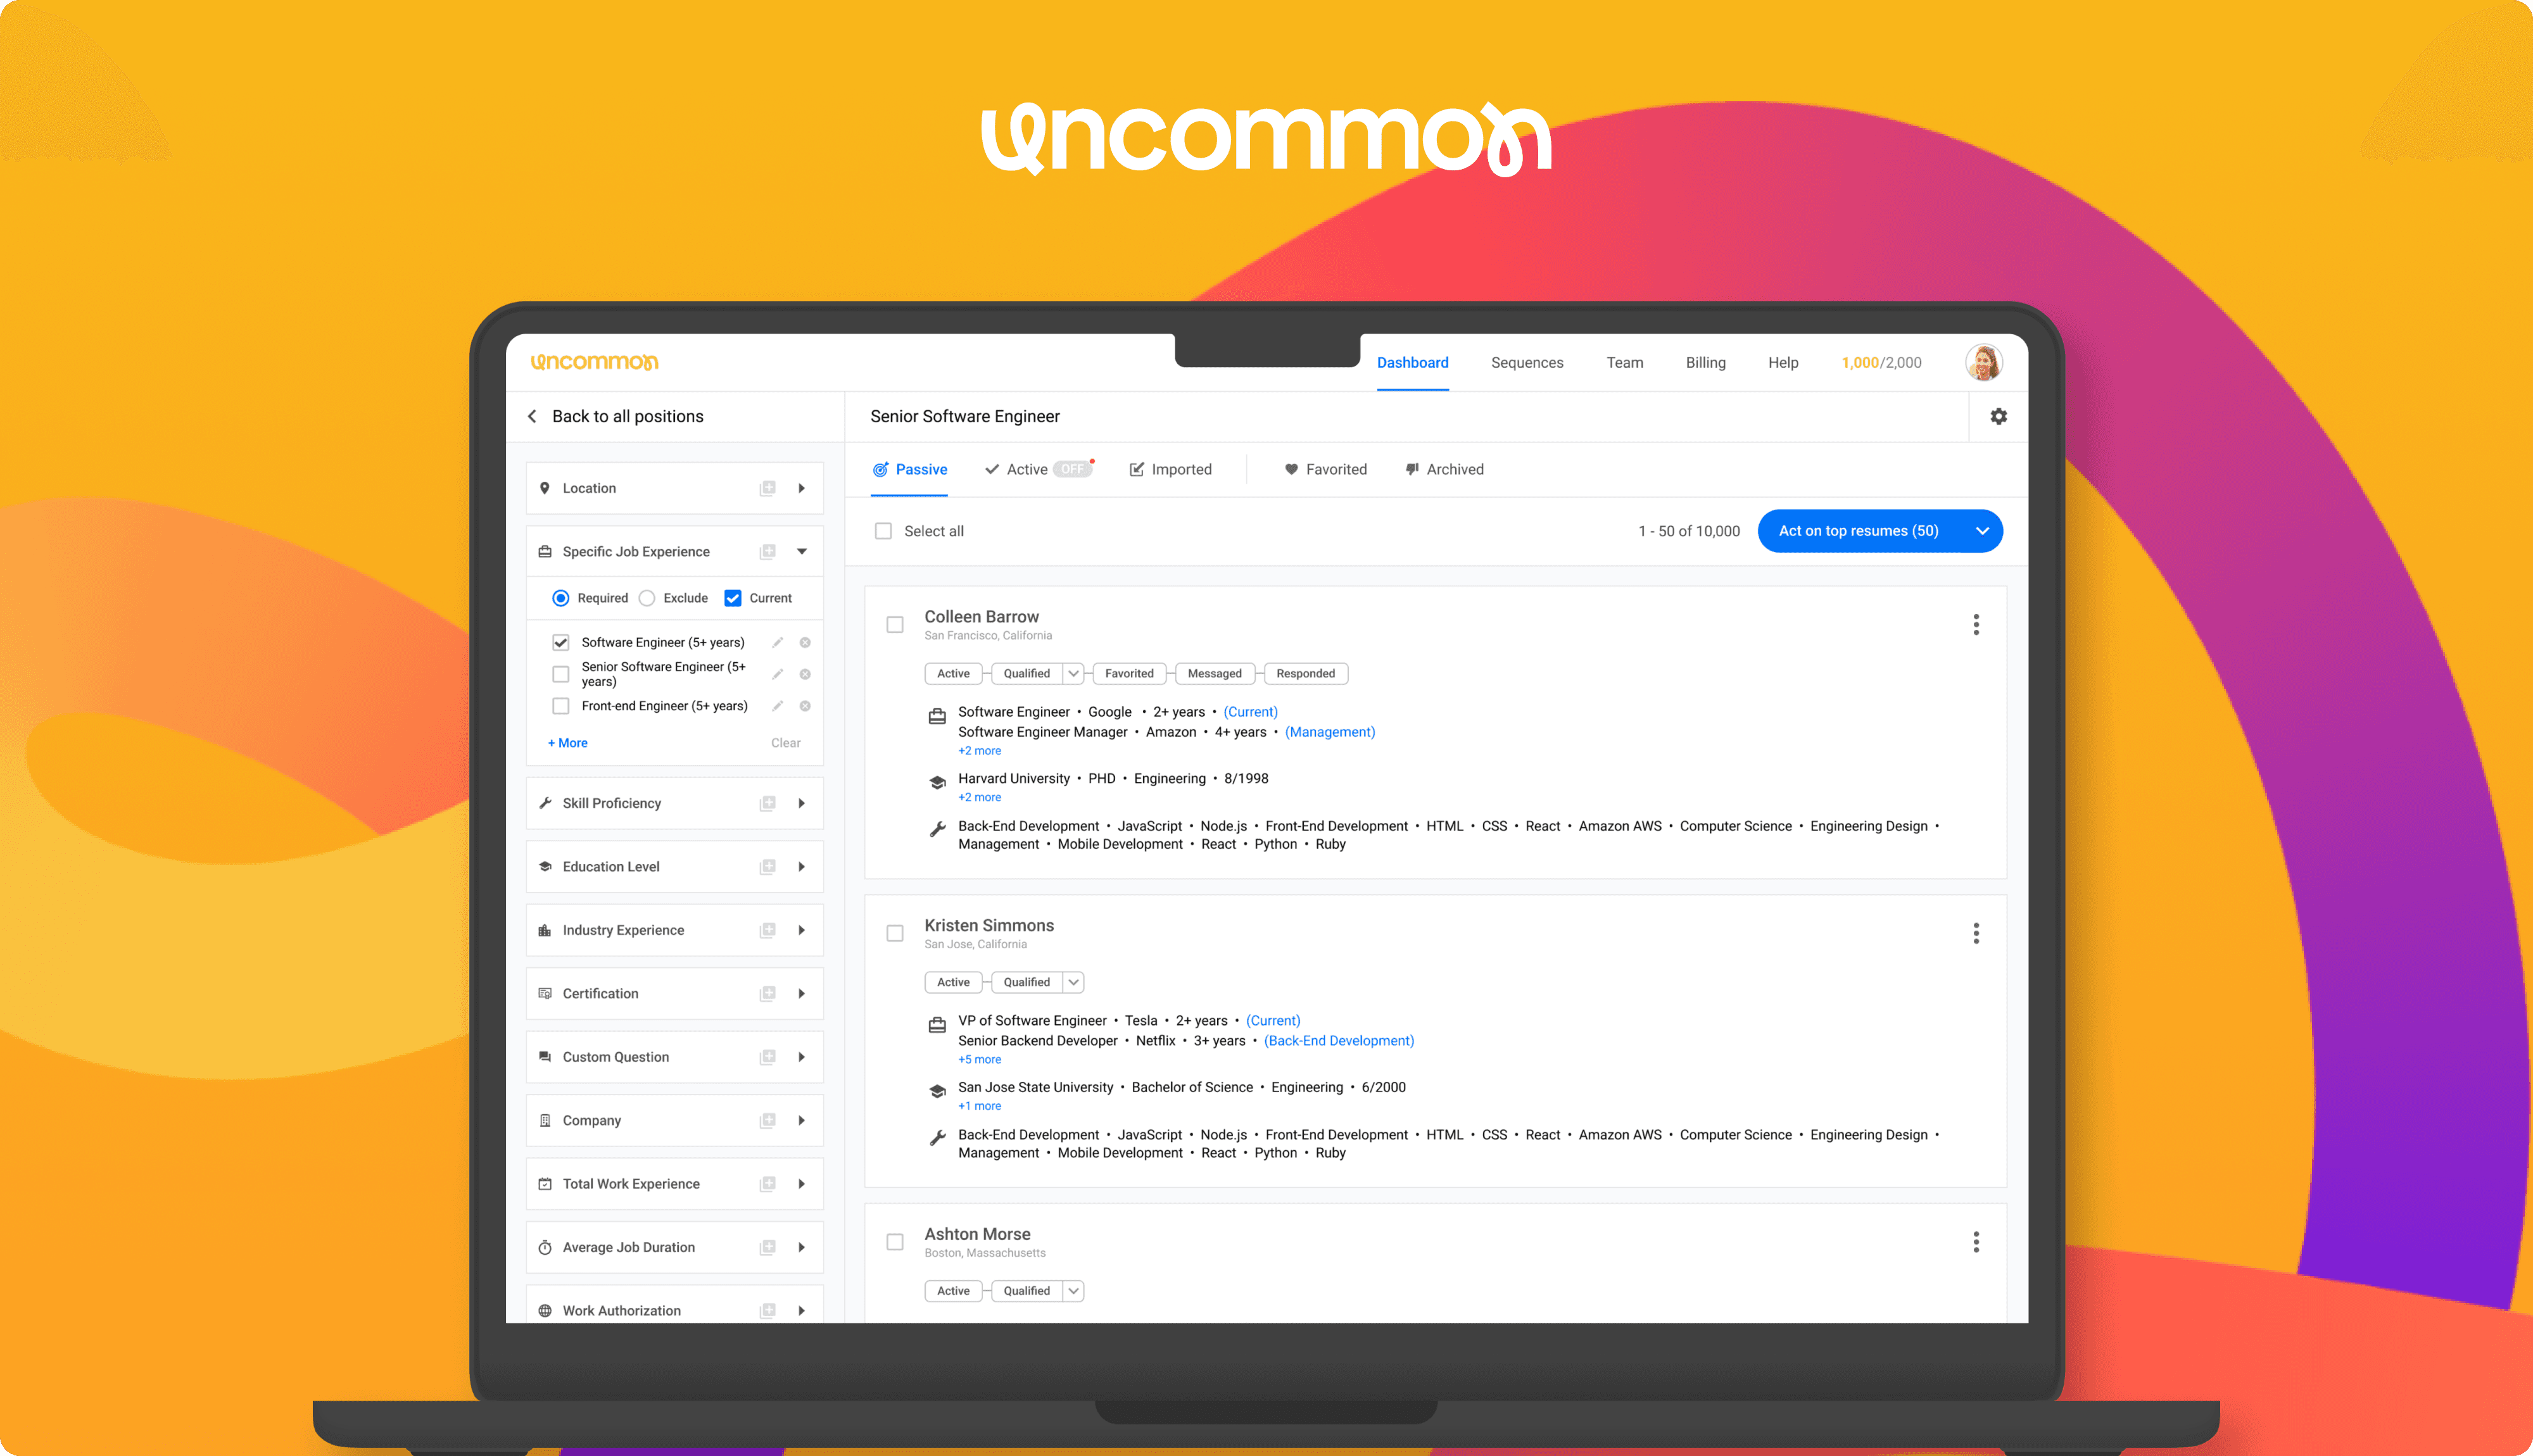Expand the Education Level filter
The width and height of the screenshot is (2533, 1456).
pyautogui.click(x=801, y=867)
